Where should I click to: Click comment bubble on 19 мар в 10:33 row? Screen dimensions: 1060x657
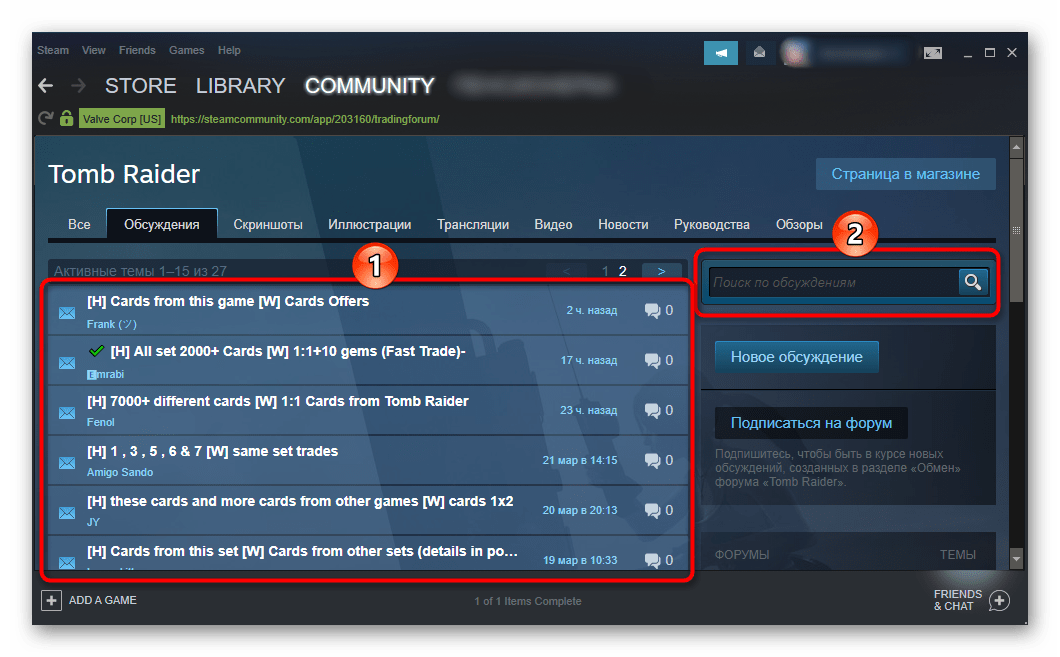(652, 560)
